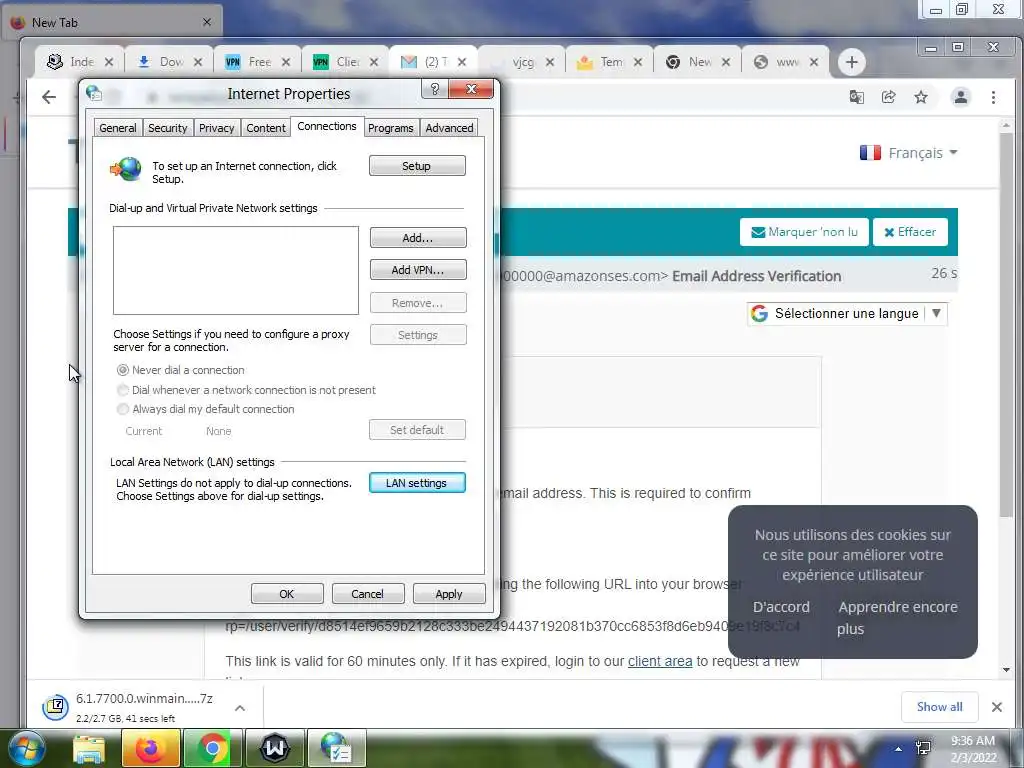Open the Windows Start menu
Screen dimensions: 1024x768
tap(27, 748)
